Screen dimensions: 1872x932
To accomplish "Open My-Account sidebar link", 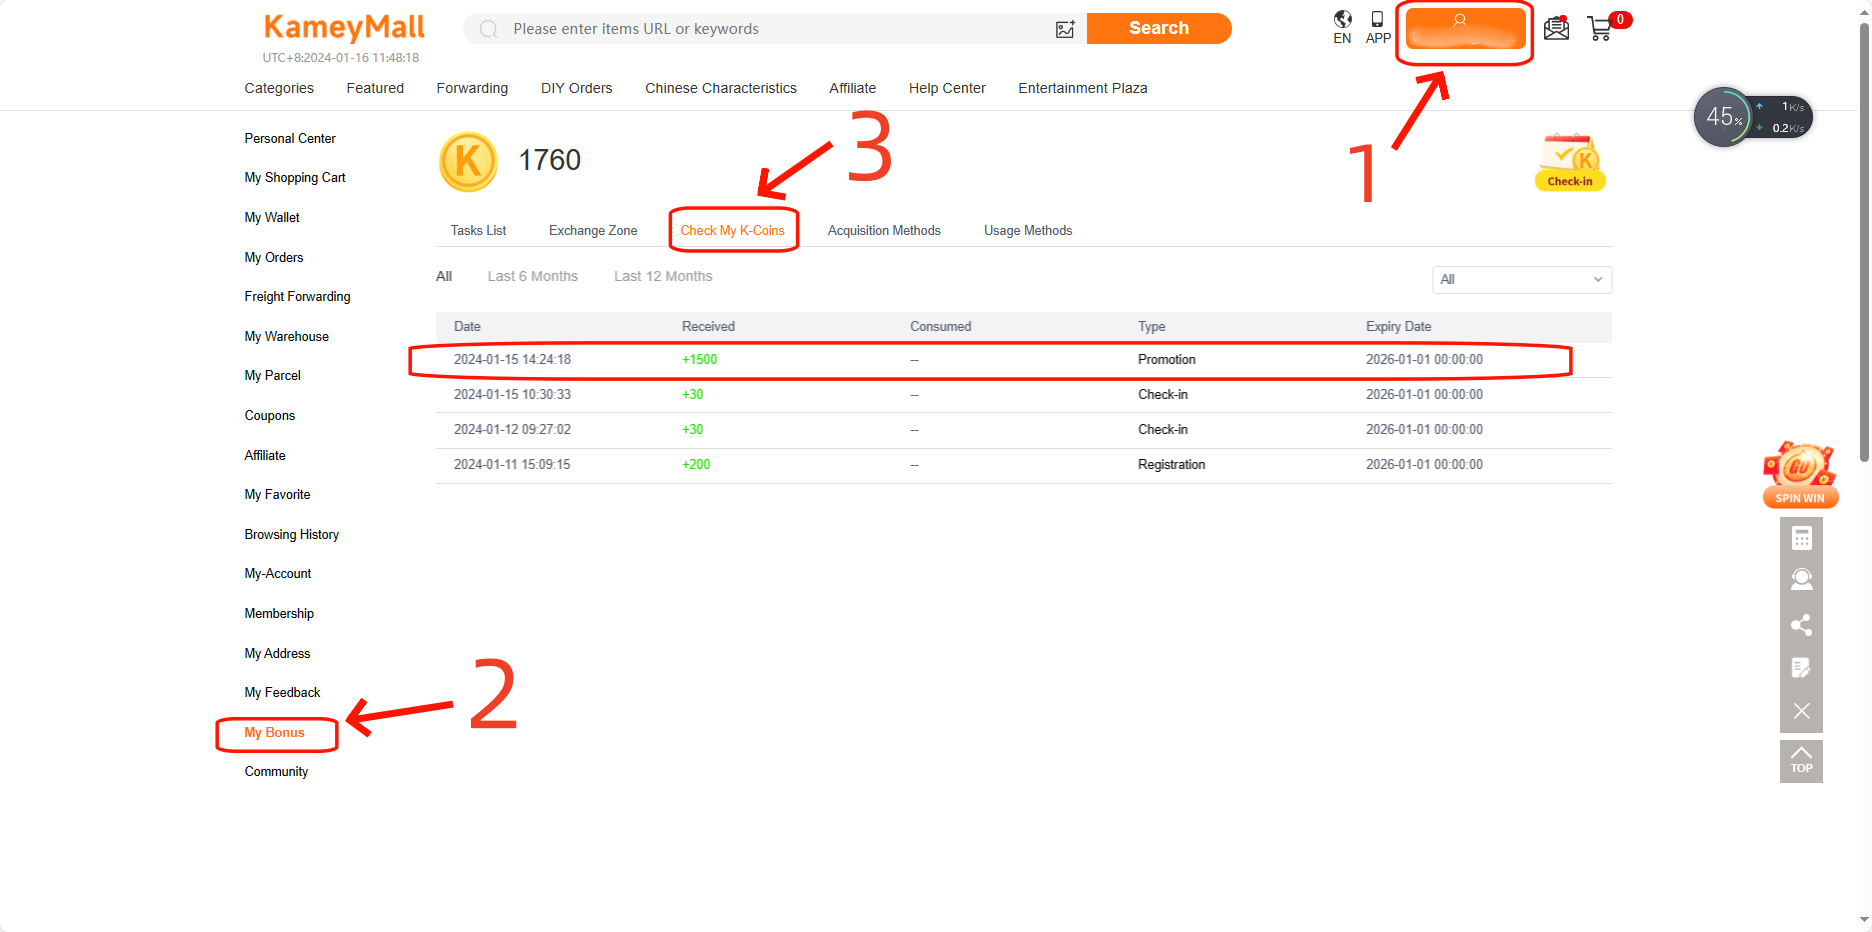I will click(x=278, y=574).
